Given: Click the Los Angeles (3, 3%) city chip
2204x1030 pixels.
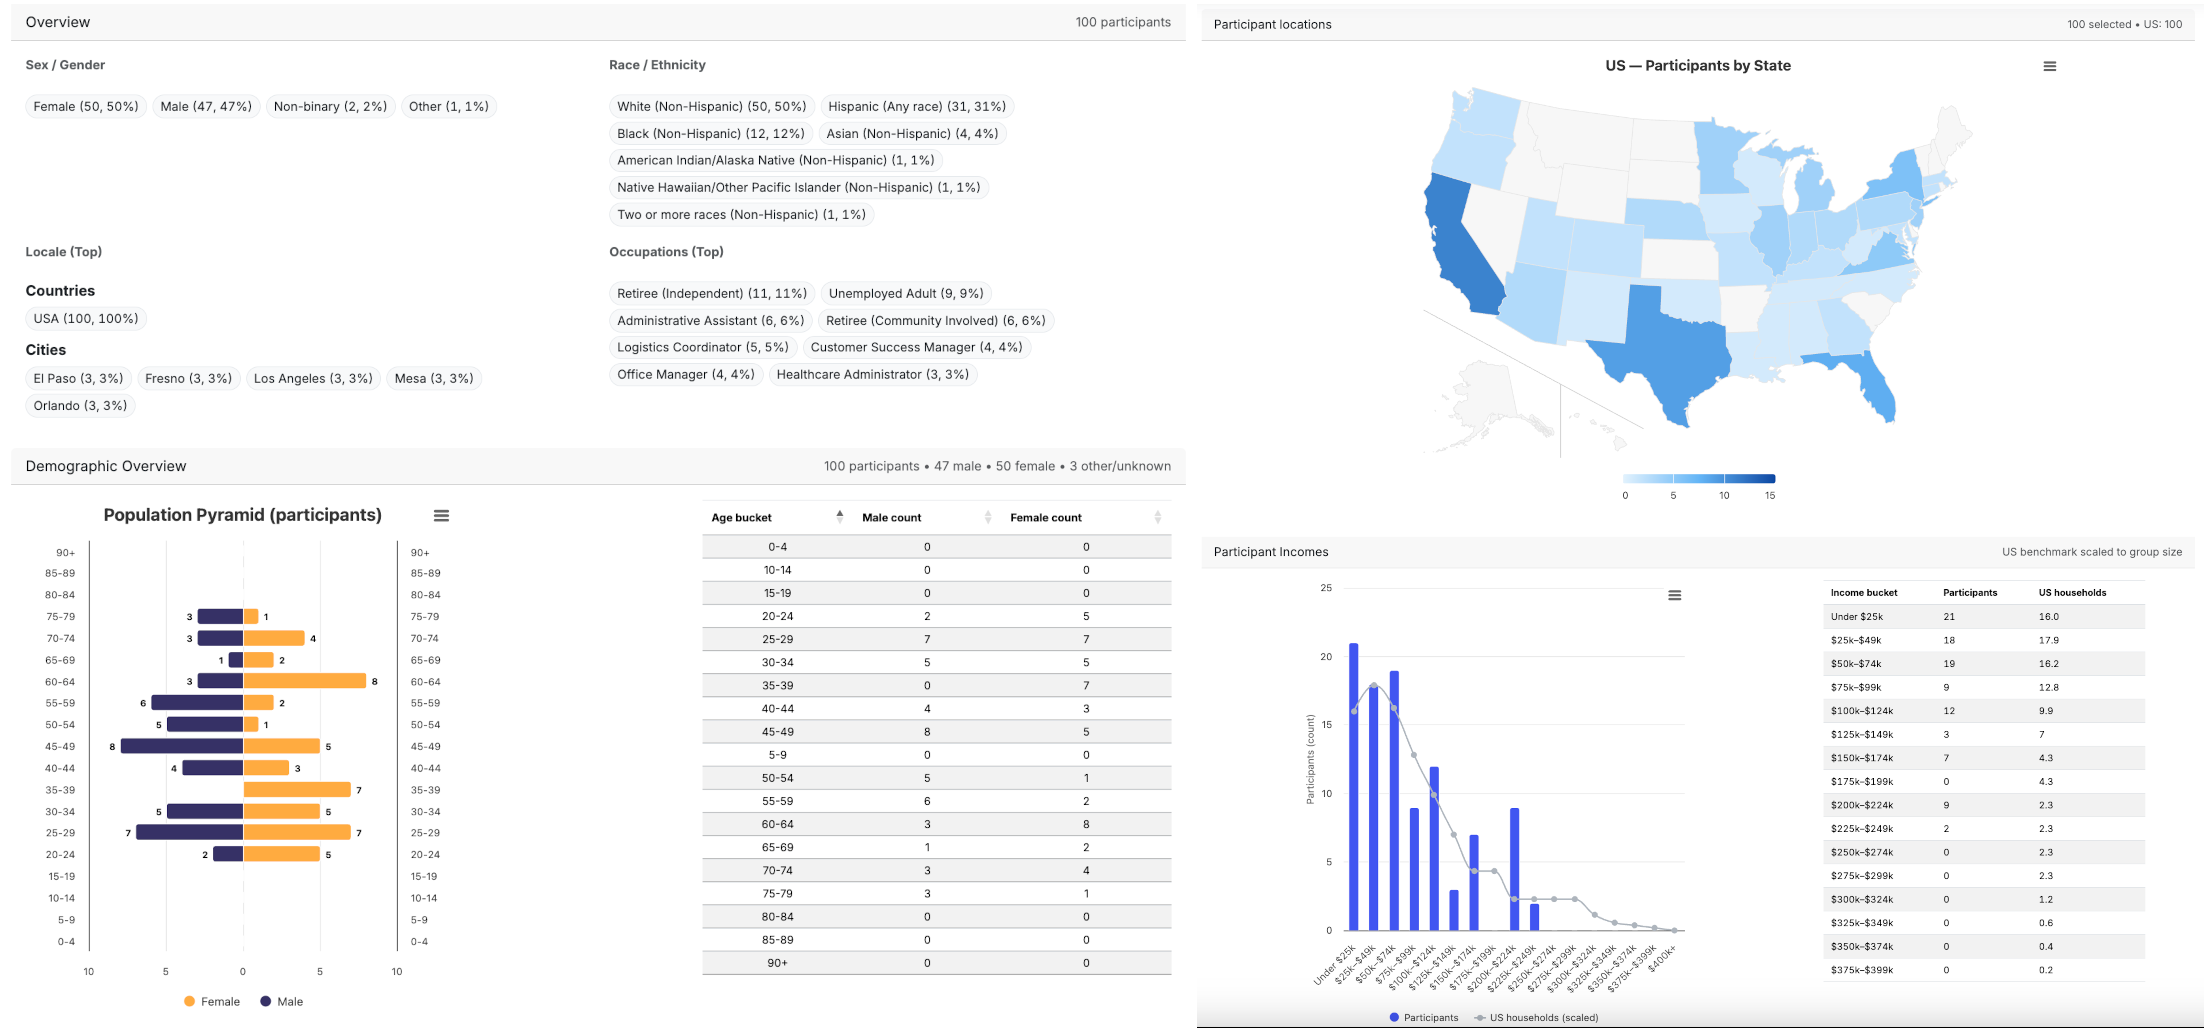Looking at the screenshot, I should (x=313, y=378).
